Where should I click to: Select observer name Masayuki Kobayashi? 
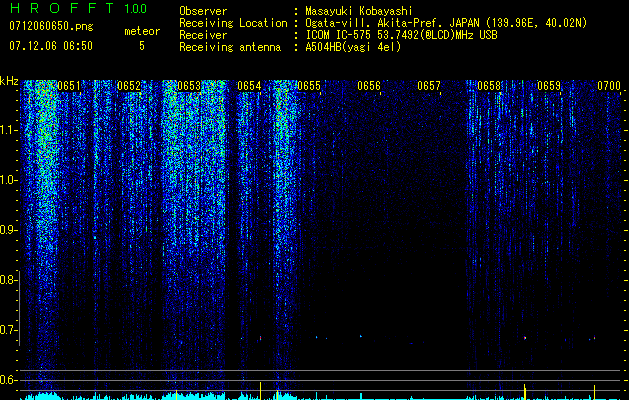point(359,11)
